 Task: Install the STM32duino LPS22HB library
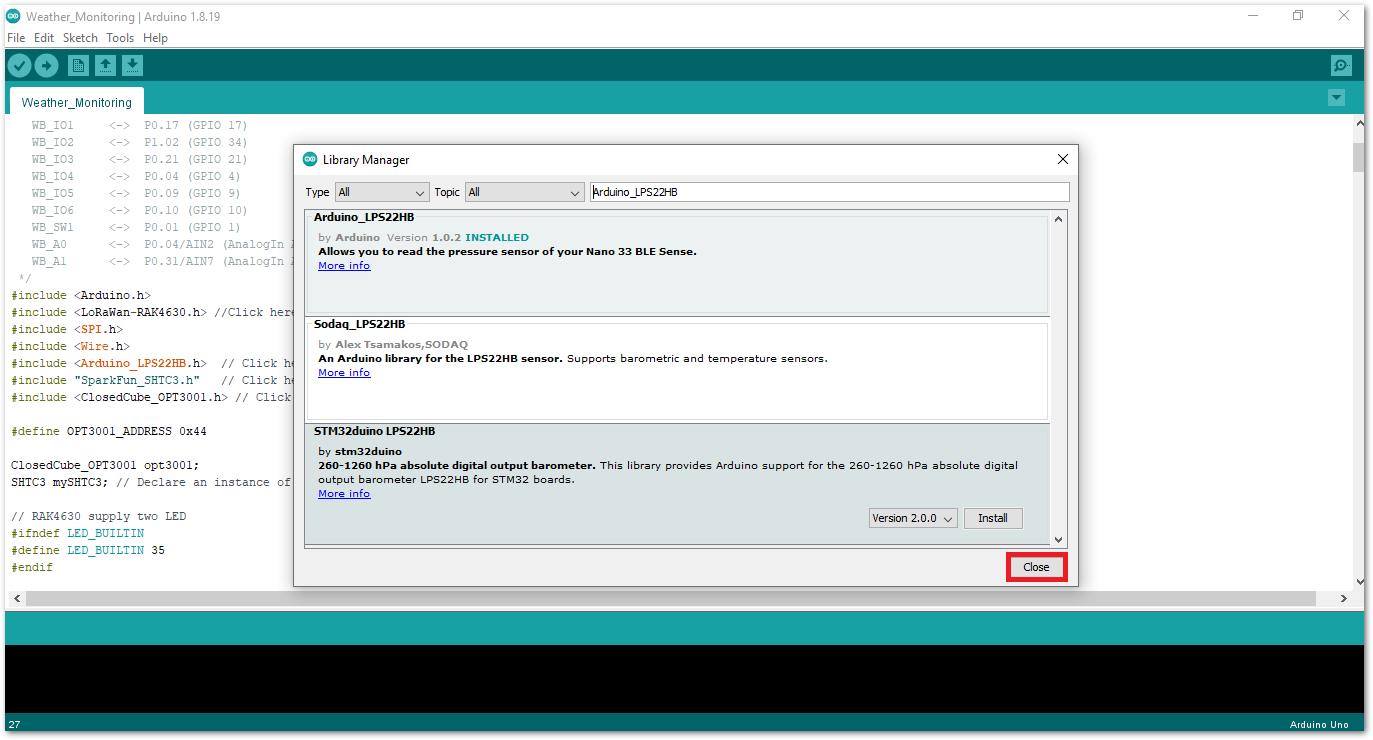click(x=992, y=518)
